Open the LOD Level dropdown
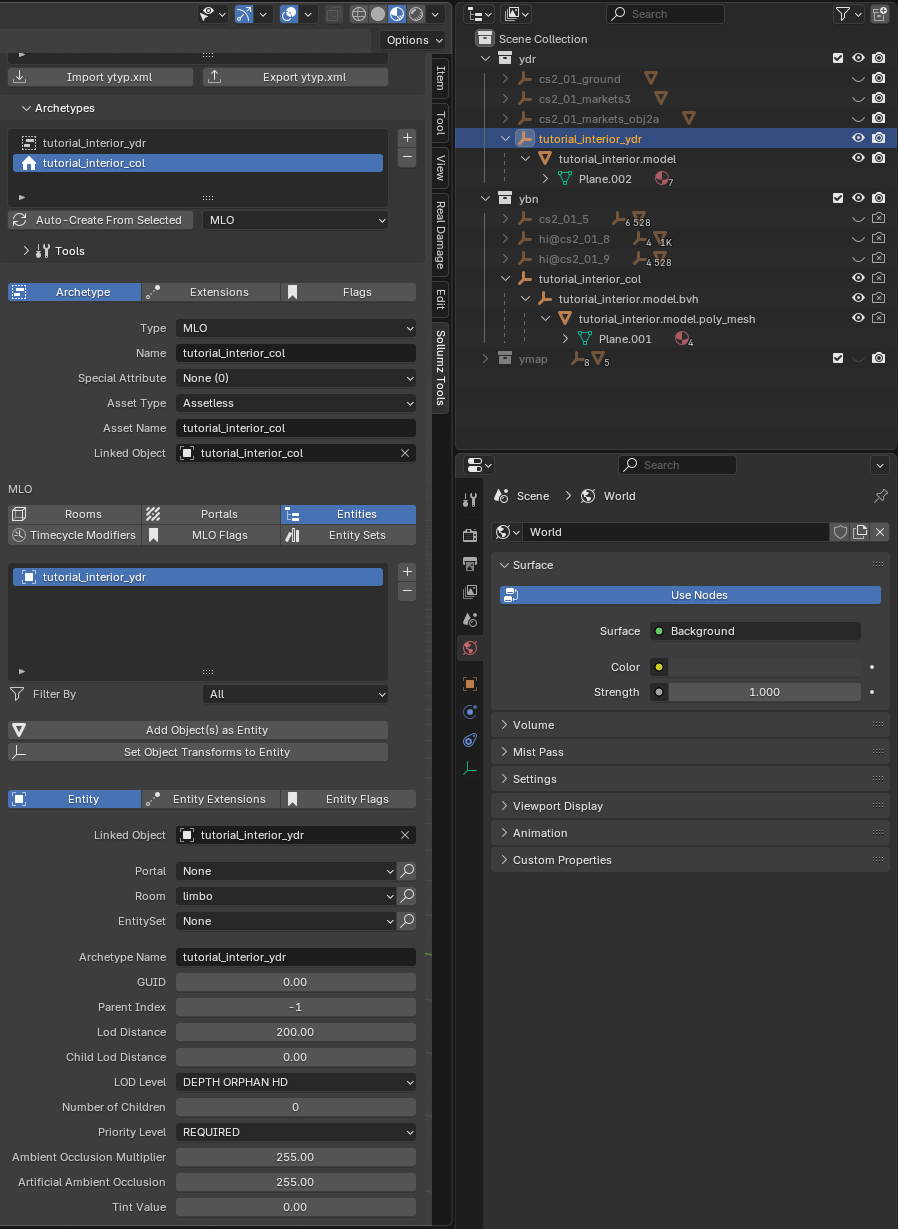898x1229 pixels. (296, 1082)
